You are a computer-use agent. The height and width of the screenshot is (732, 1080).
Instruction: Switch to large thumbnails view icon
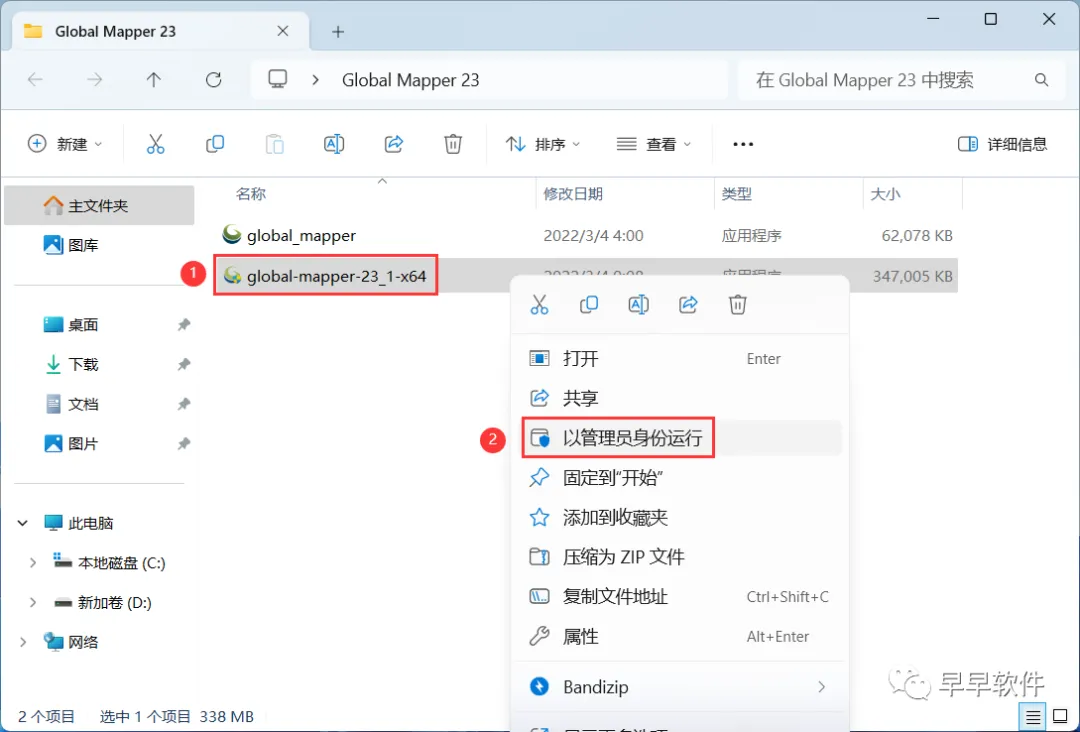click(1060, 717)
